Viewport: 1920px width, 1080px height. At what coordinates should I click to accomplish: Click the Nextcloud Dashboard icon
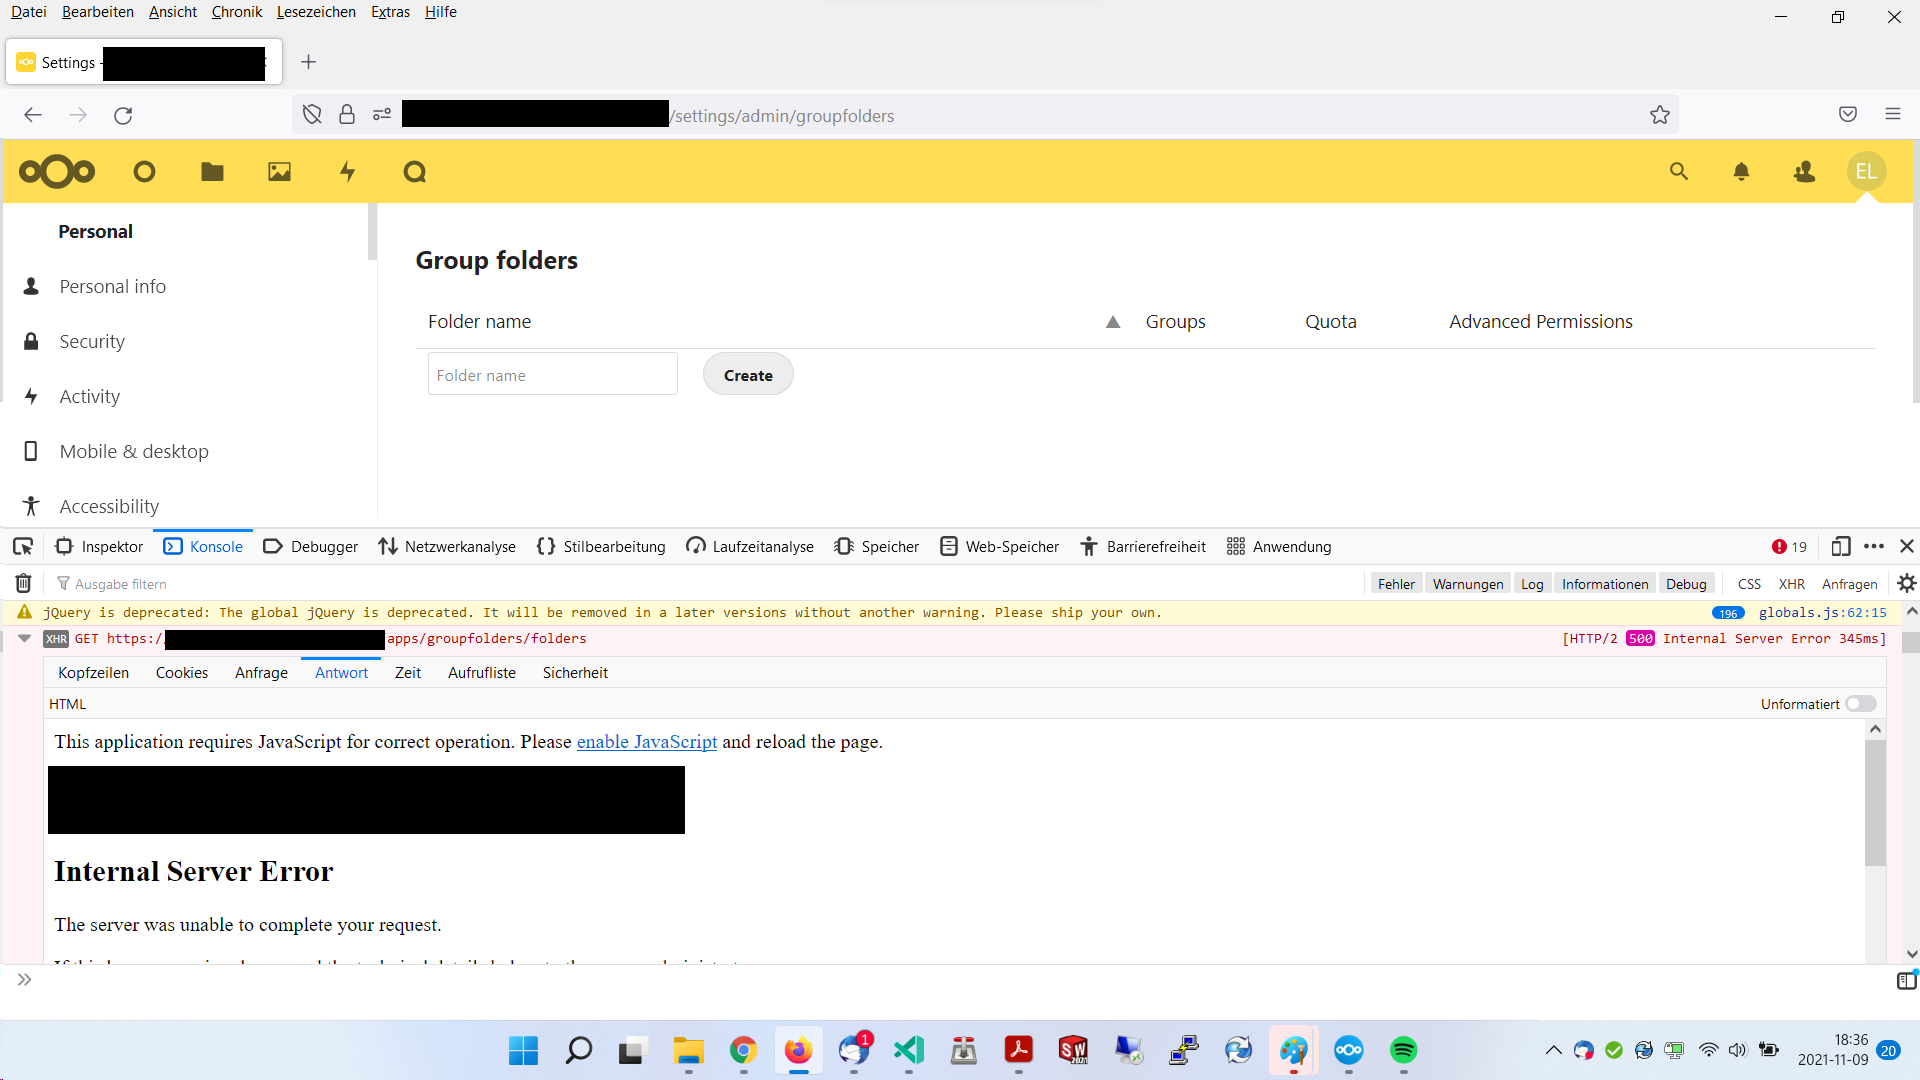143,171
